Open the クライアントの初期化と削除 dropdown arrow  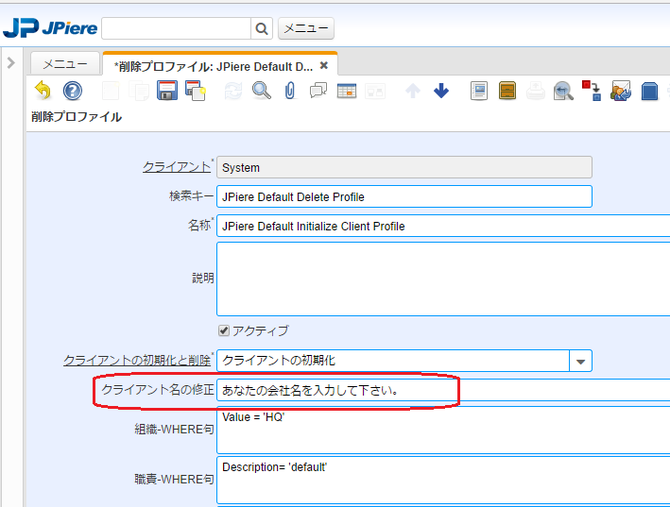click(x=580, y=361)
